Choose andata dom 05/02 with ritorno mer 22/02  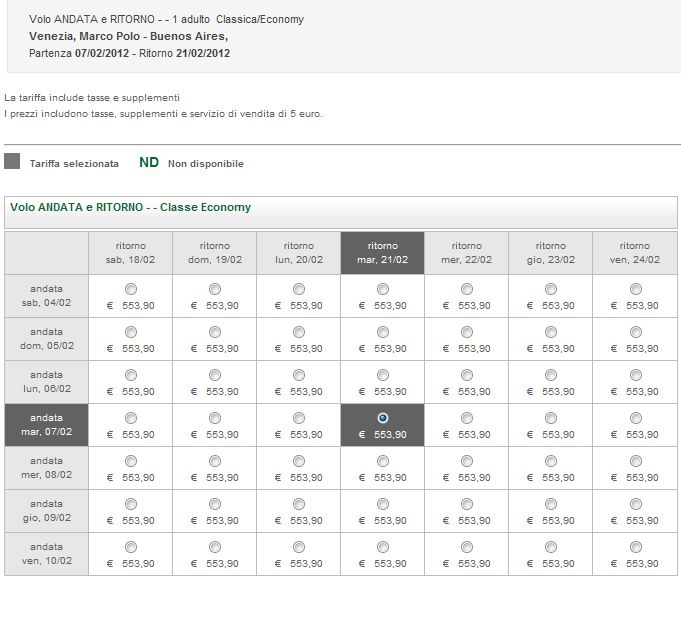click(466, 332)
